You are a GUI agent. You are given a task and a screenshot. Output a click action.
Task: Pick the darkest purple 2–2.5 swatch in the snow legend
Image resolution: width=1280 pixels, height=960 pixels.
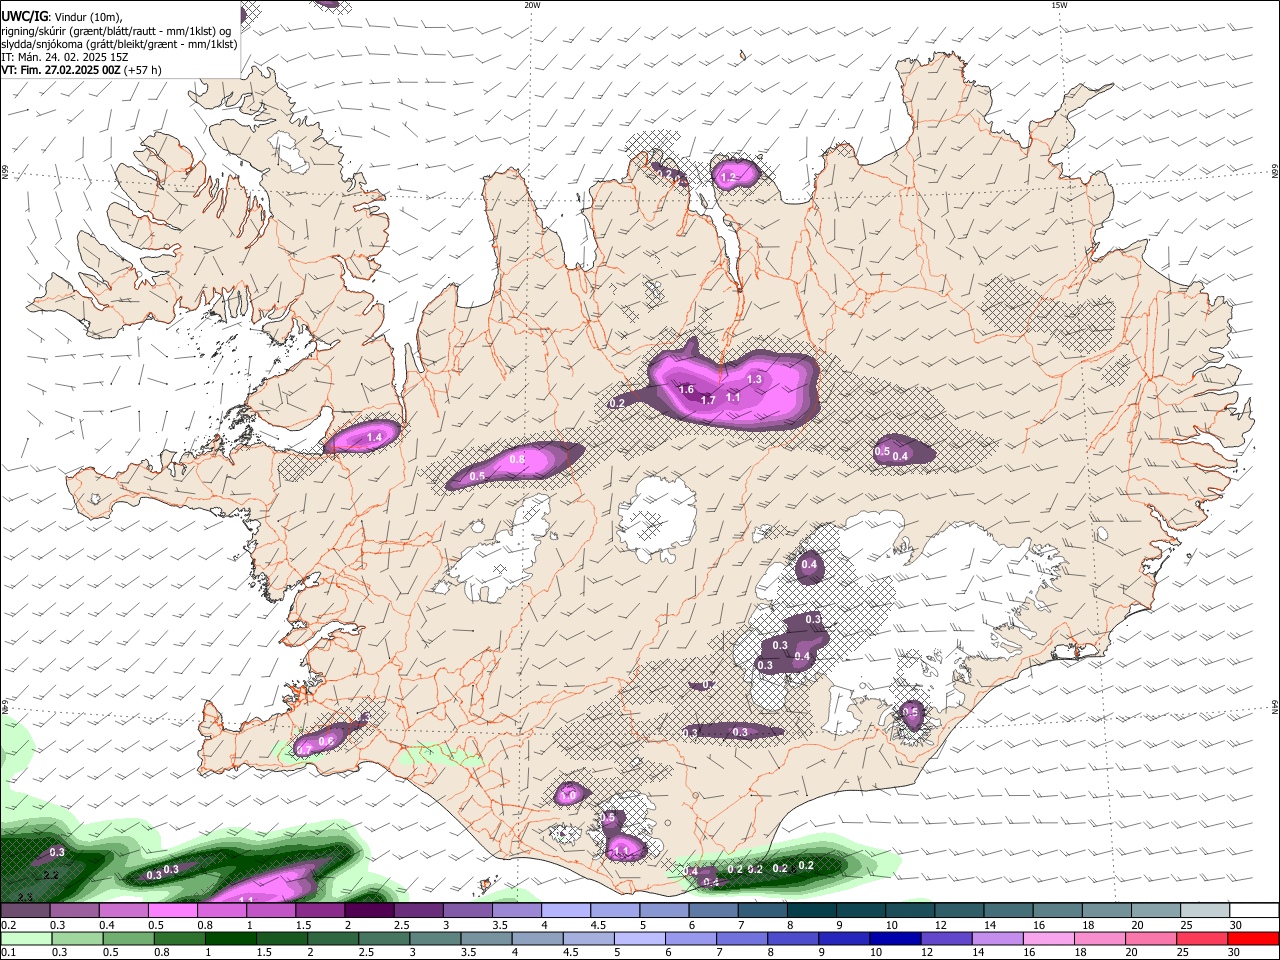369,910
